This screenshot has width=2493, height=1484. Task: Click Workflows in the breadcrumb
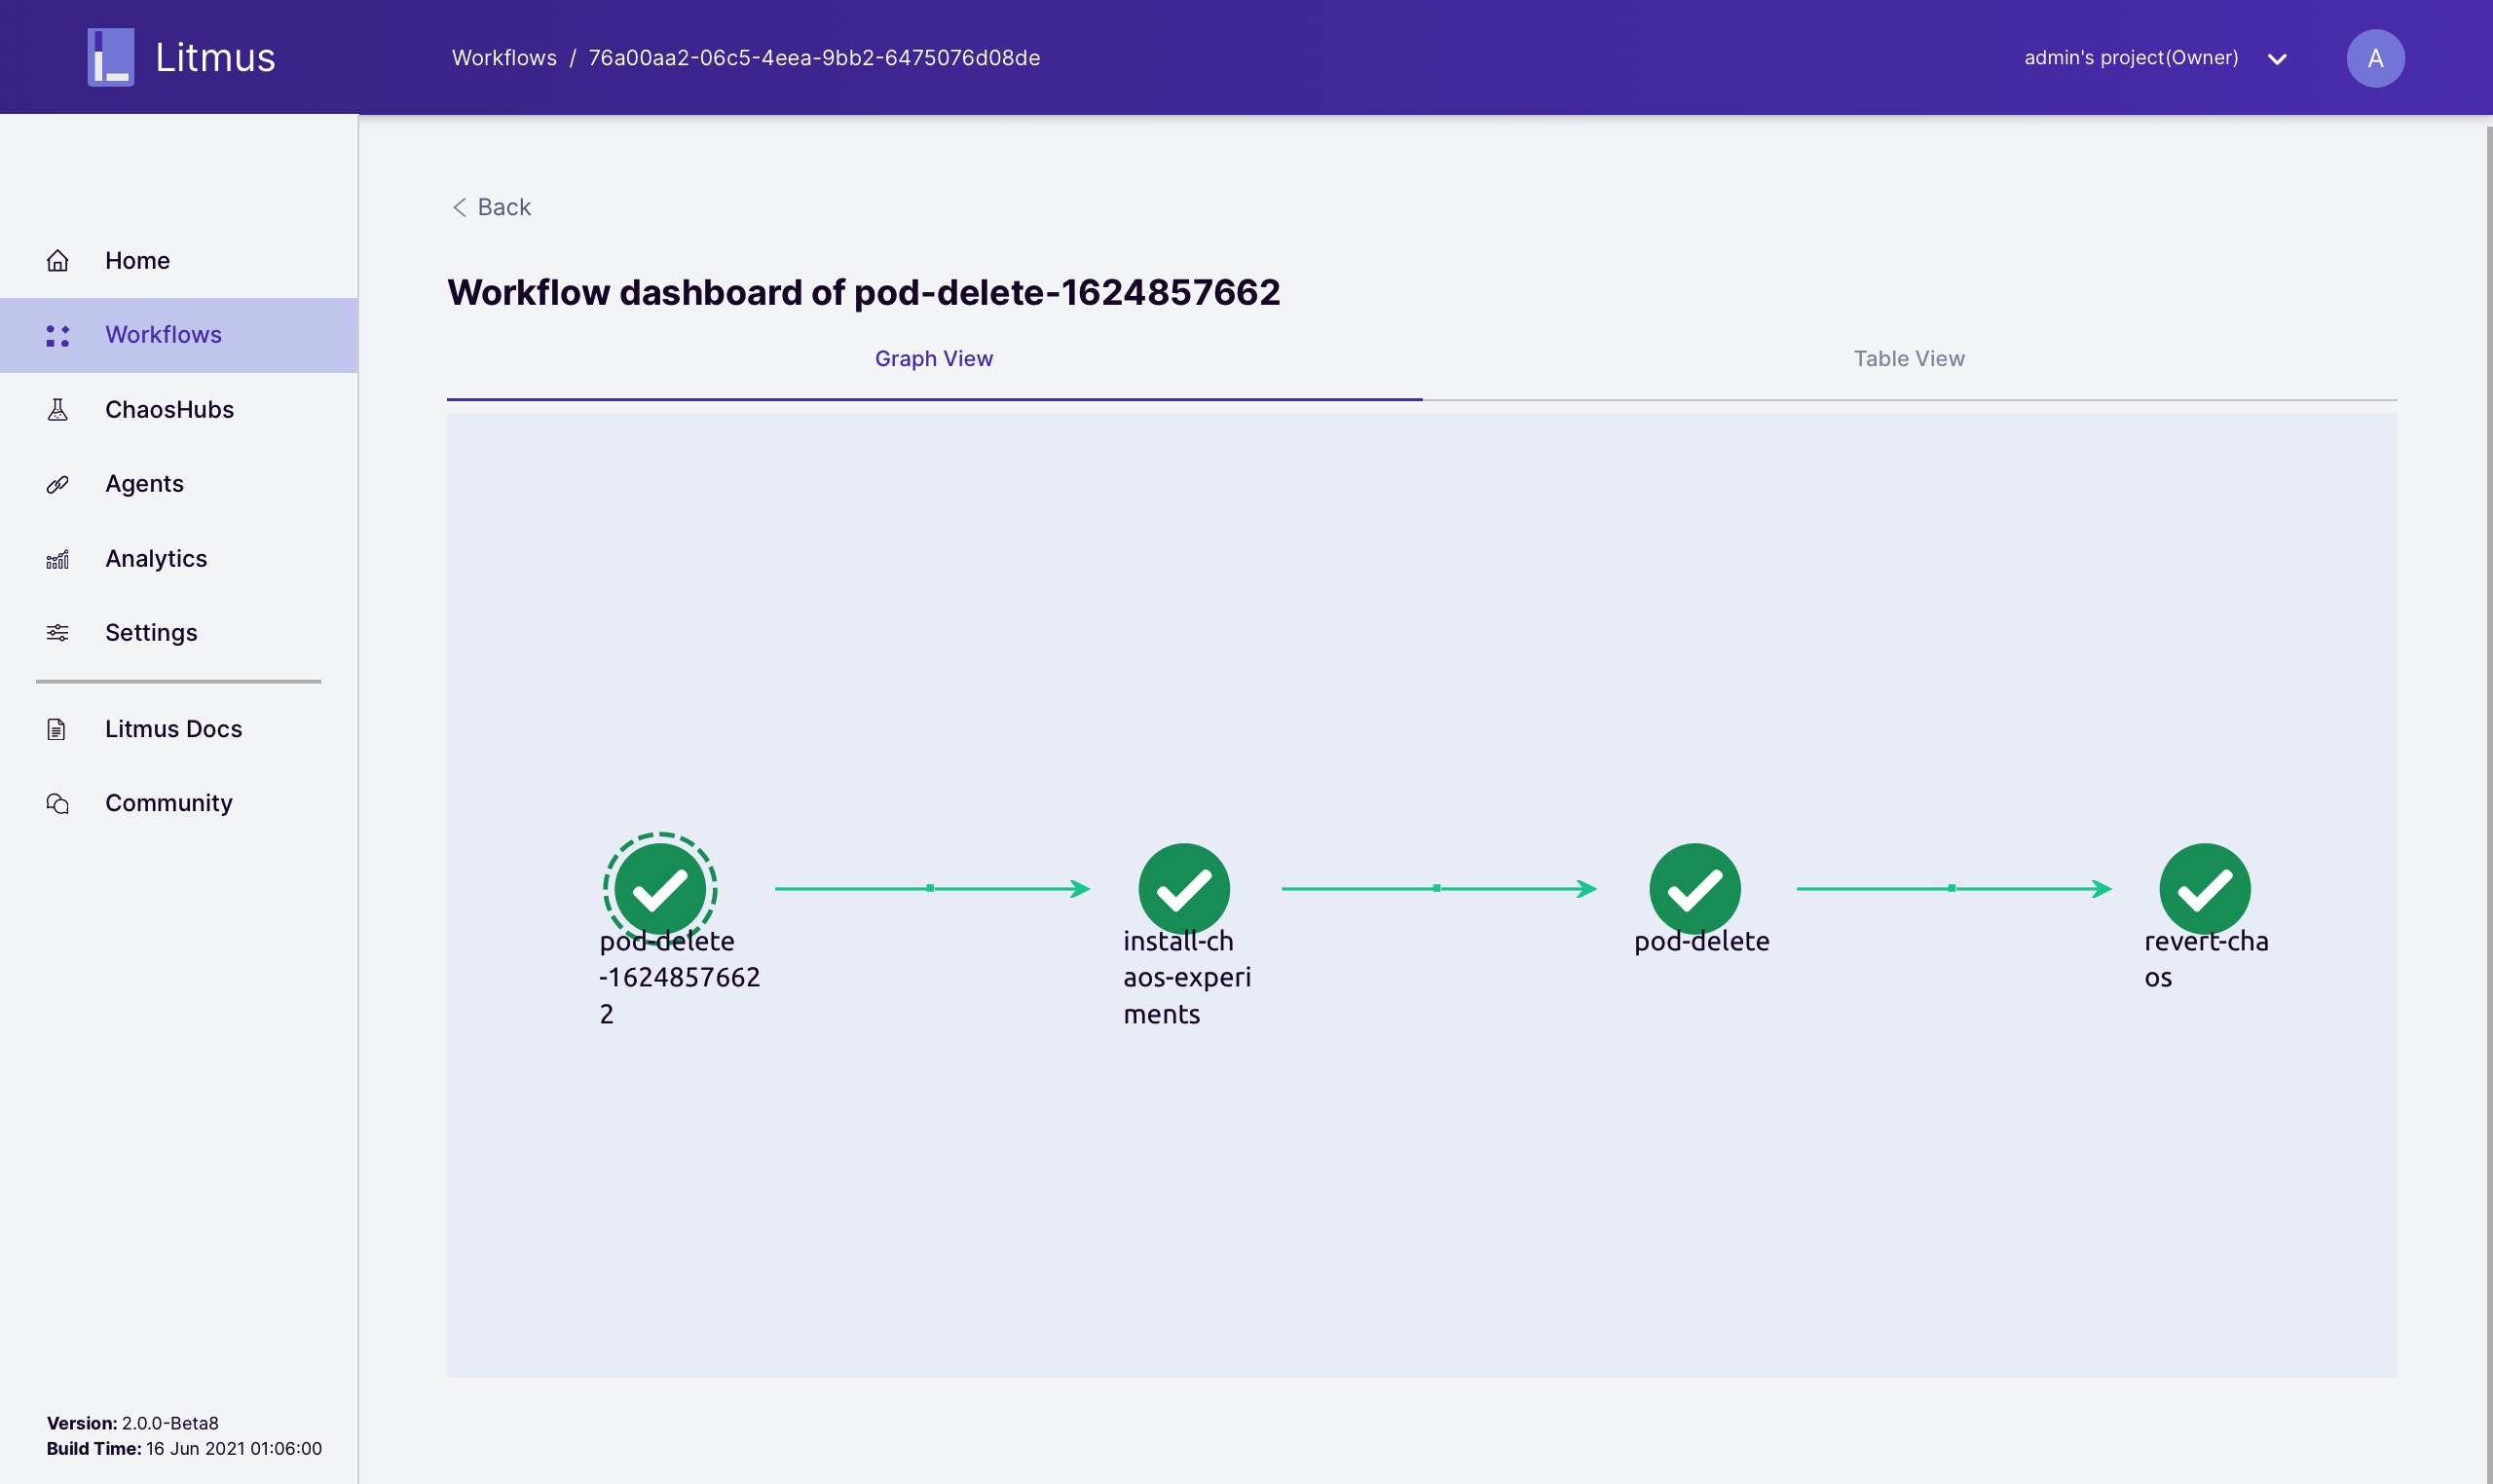click(x=504, y=58)
